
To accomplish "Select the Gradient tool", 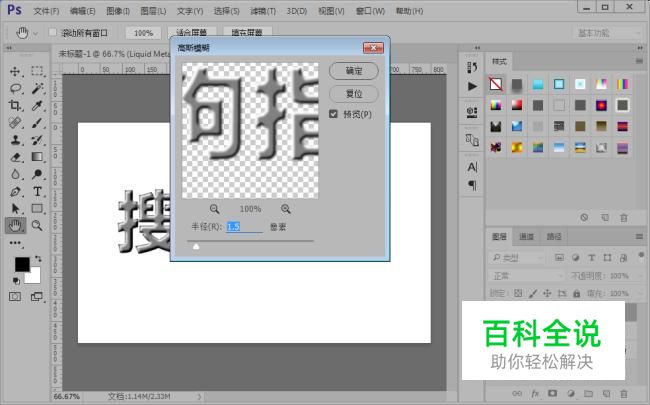I will (x=37, y=157).
